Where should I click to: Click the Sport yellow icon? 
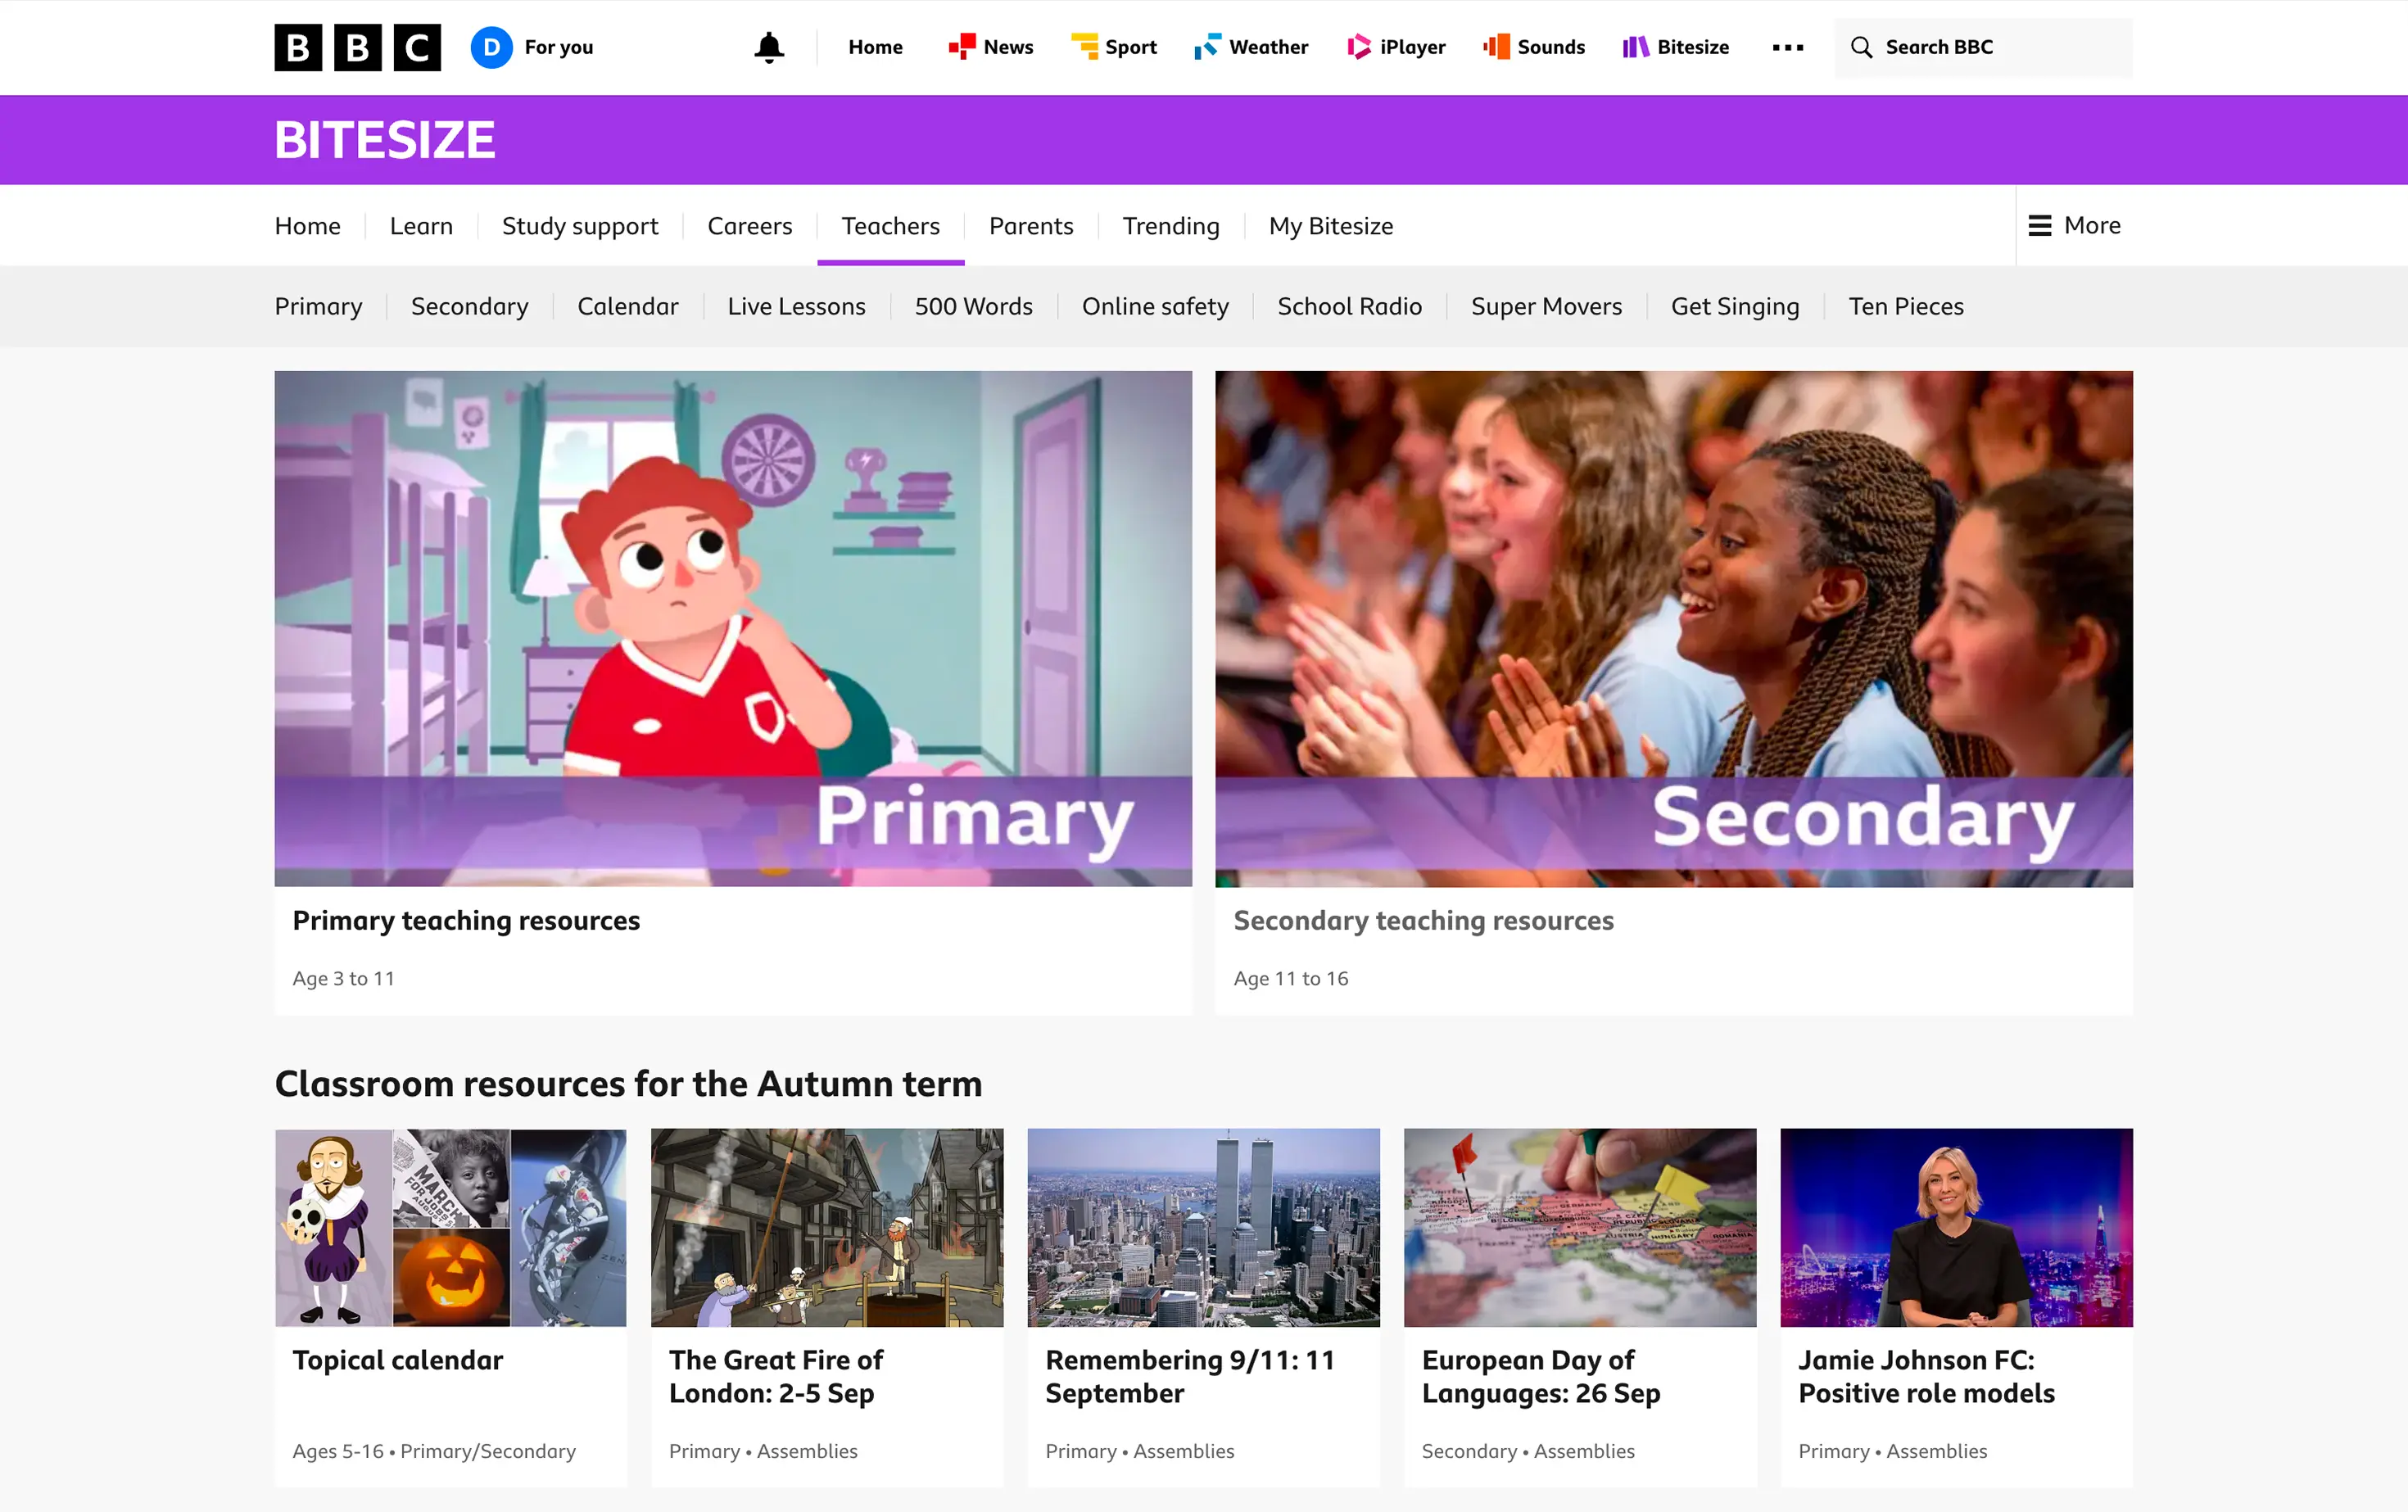click(x=1084, y=47)
